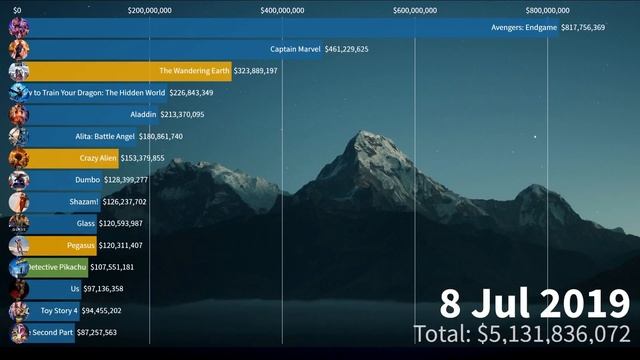Click the Dumbo bar label
The height and width of the screenshot is (360, 640).
click(87, 180)
